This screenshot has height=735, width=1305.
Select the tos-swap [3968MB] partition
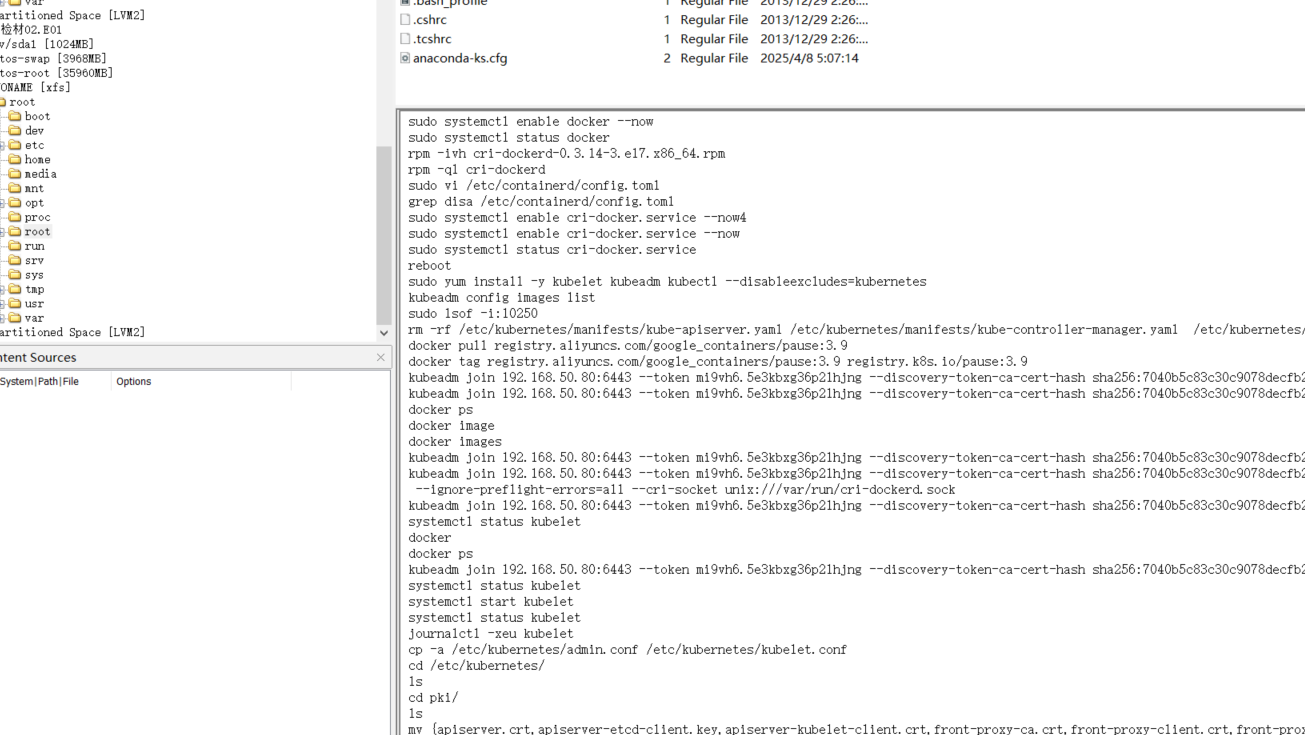tap(54, 58)
